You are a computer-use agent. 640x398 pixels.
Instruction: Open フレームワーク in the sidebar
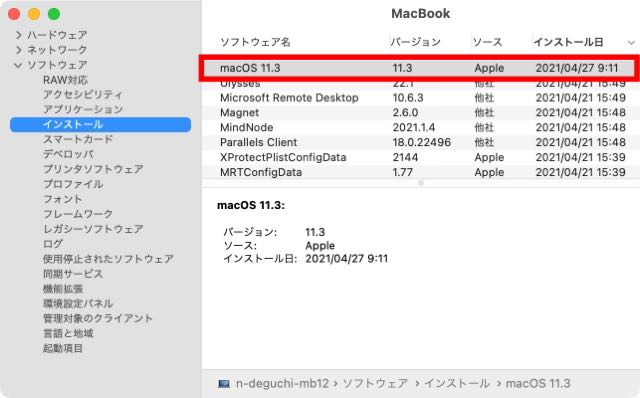click(78, 214)
